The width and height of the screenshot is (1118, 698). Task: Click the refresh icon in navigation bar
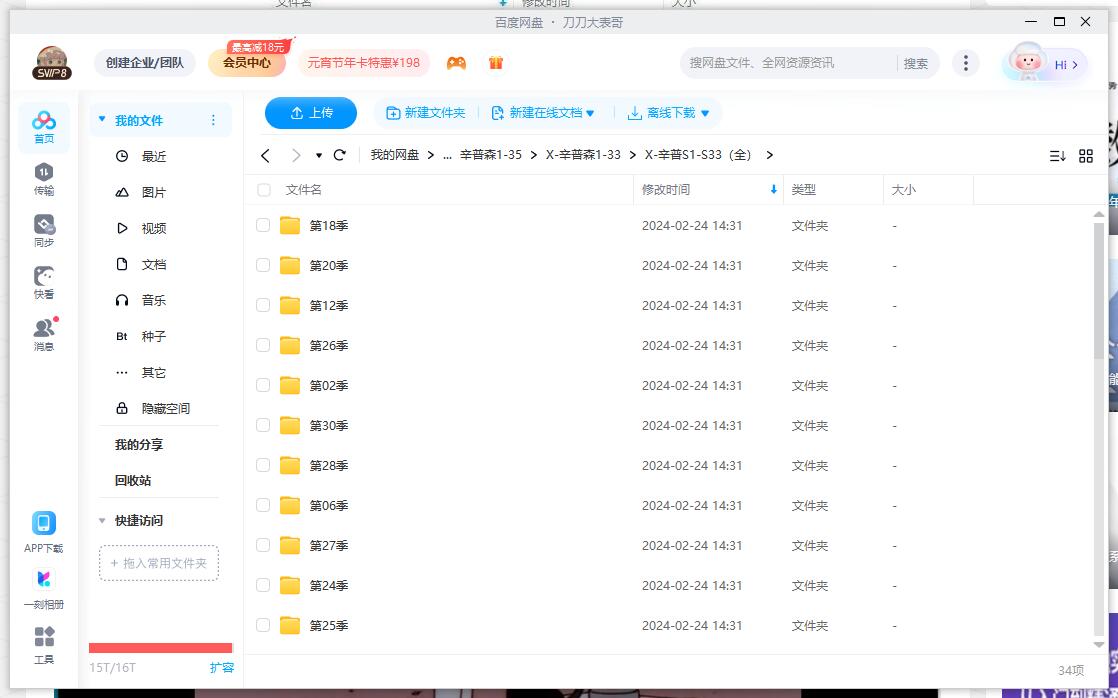(340, 155)
